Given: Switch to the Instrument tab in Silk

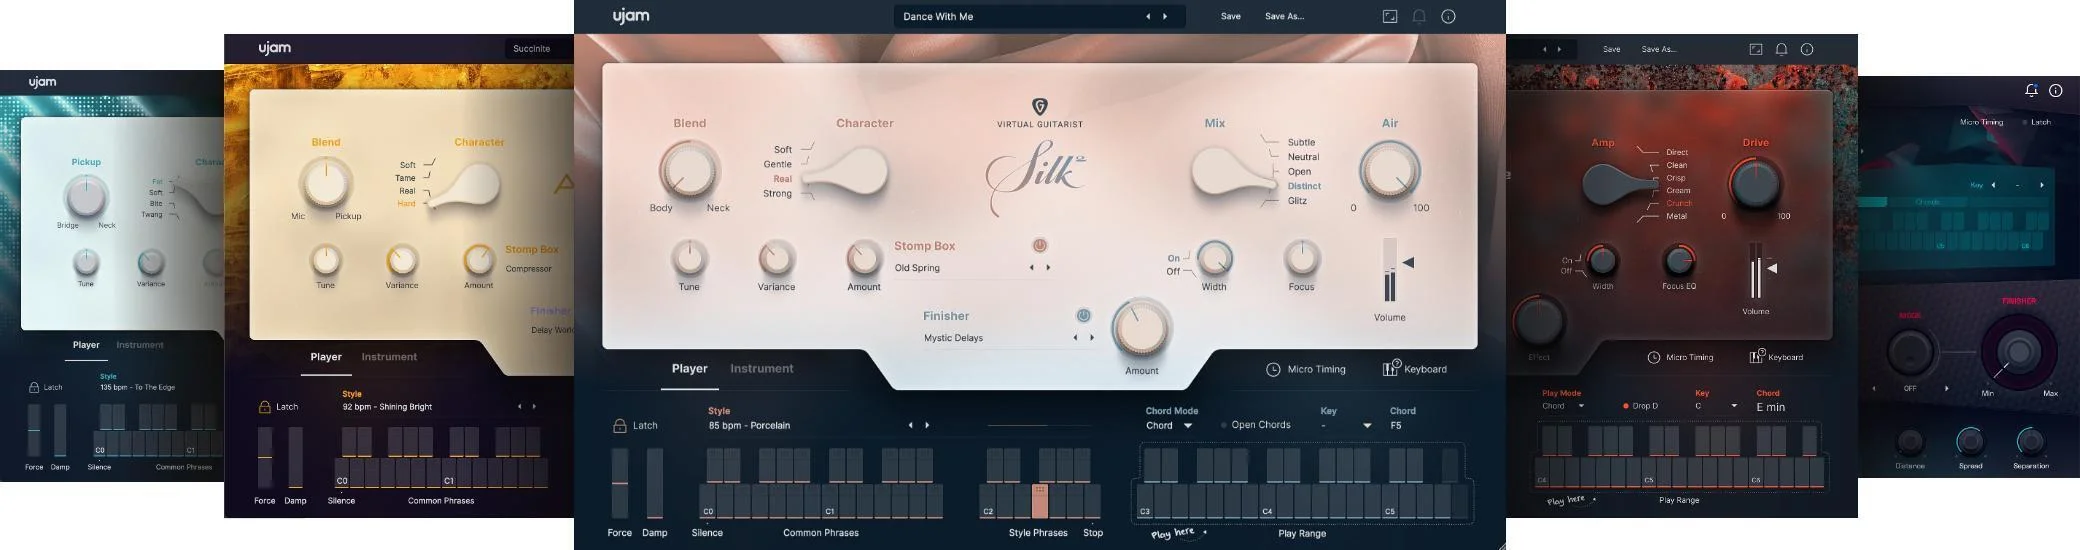Looking at the screenshot, I should coord(762,368).
